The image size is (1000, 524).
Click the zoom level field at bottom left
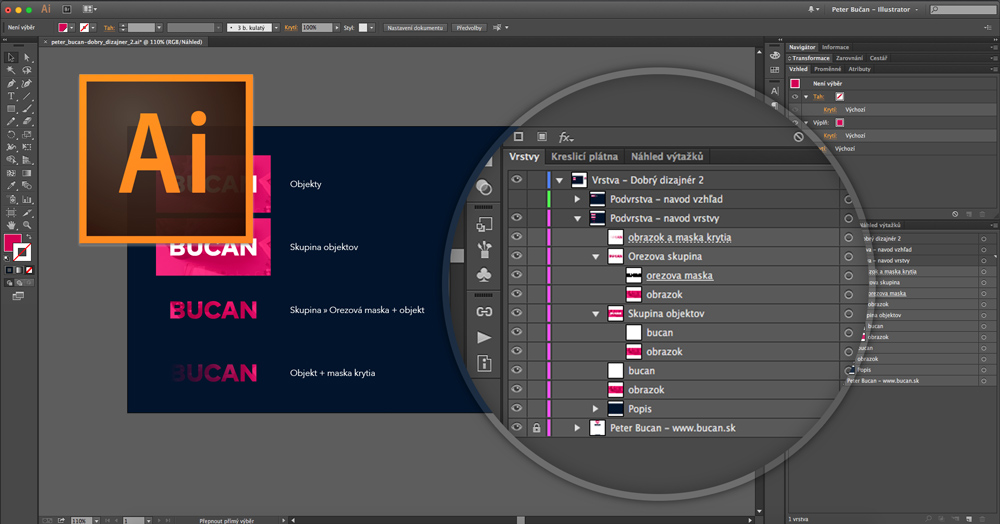point(80,520)
